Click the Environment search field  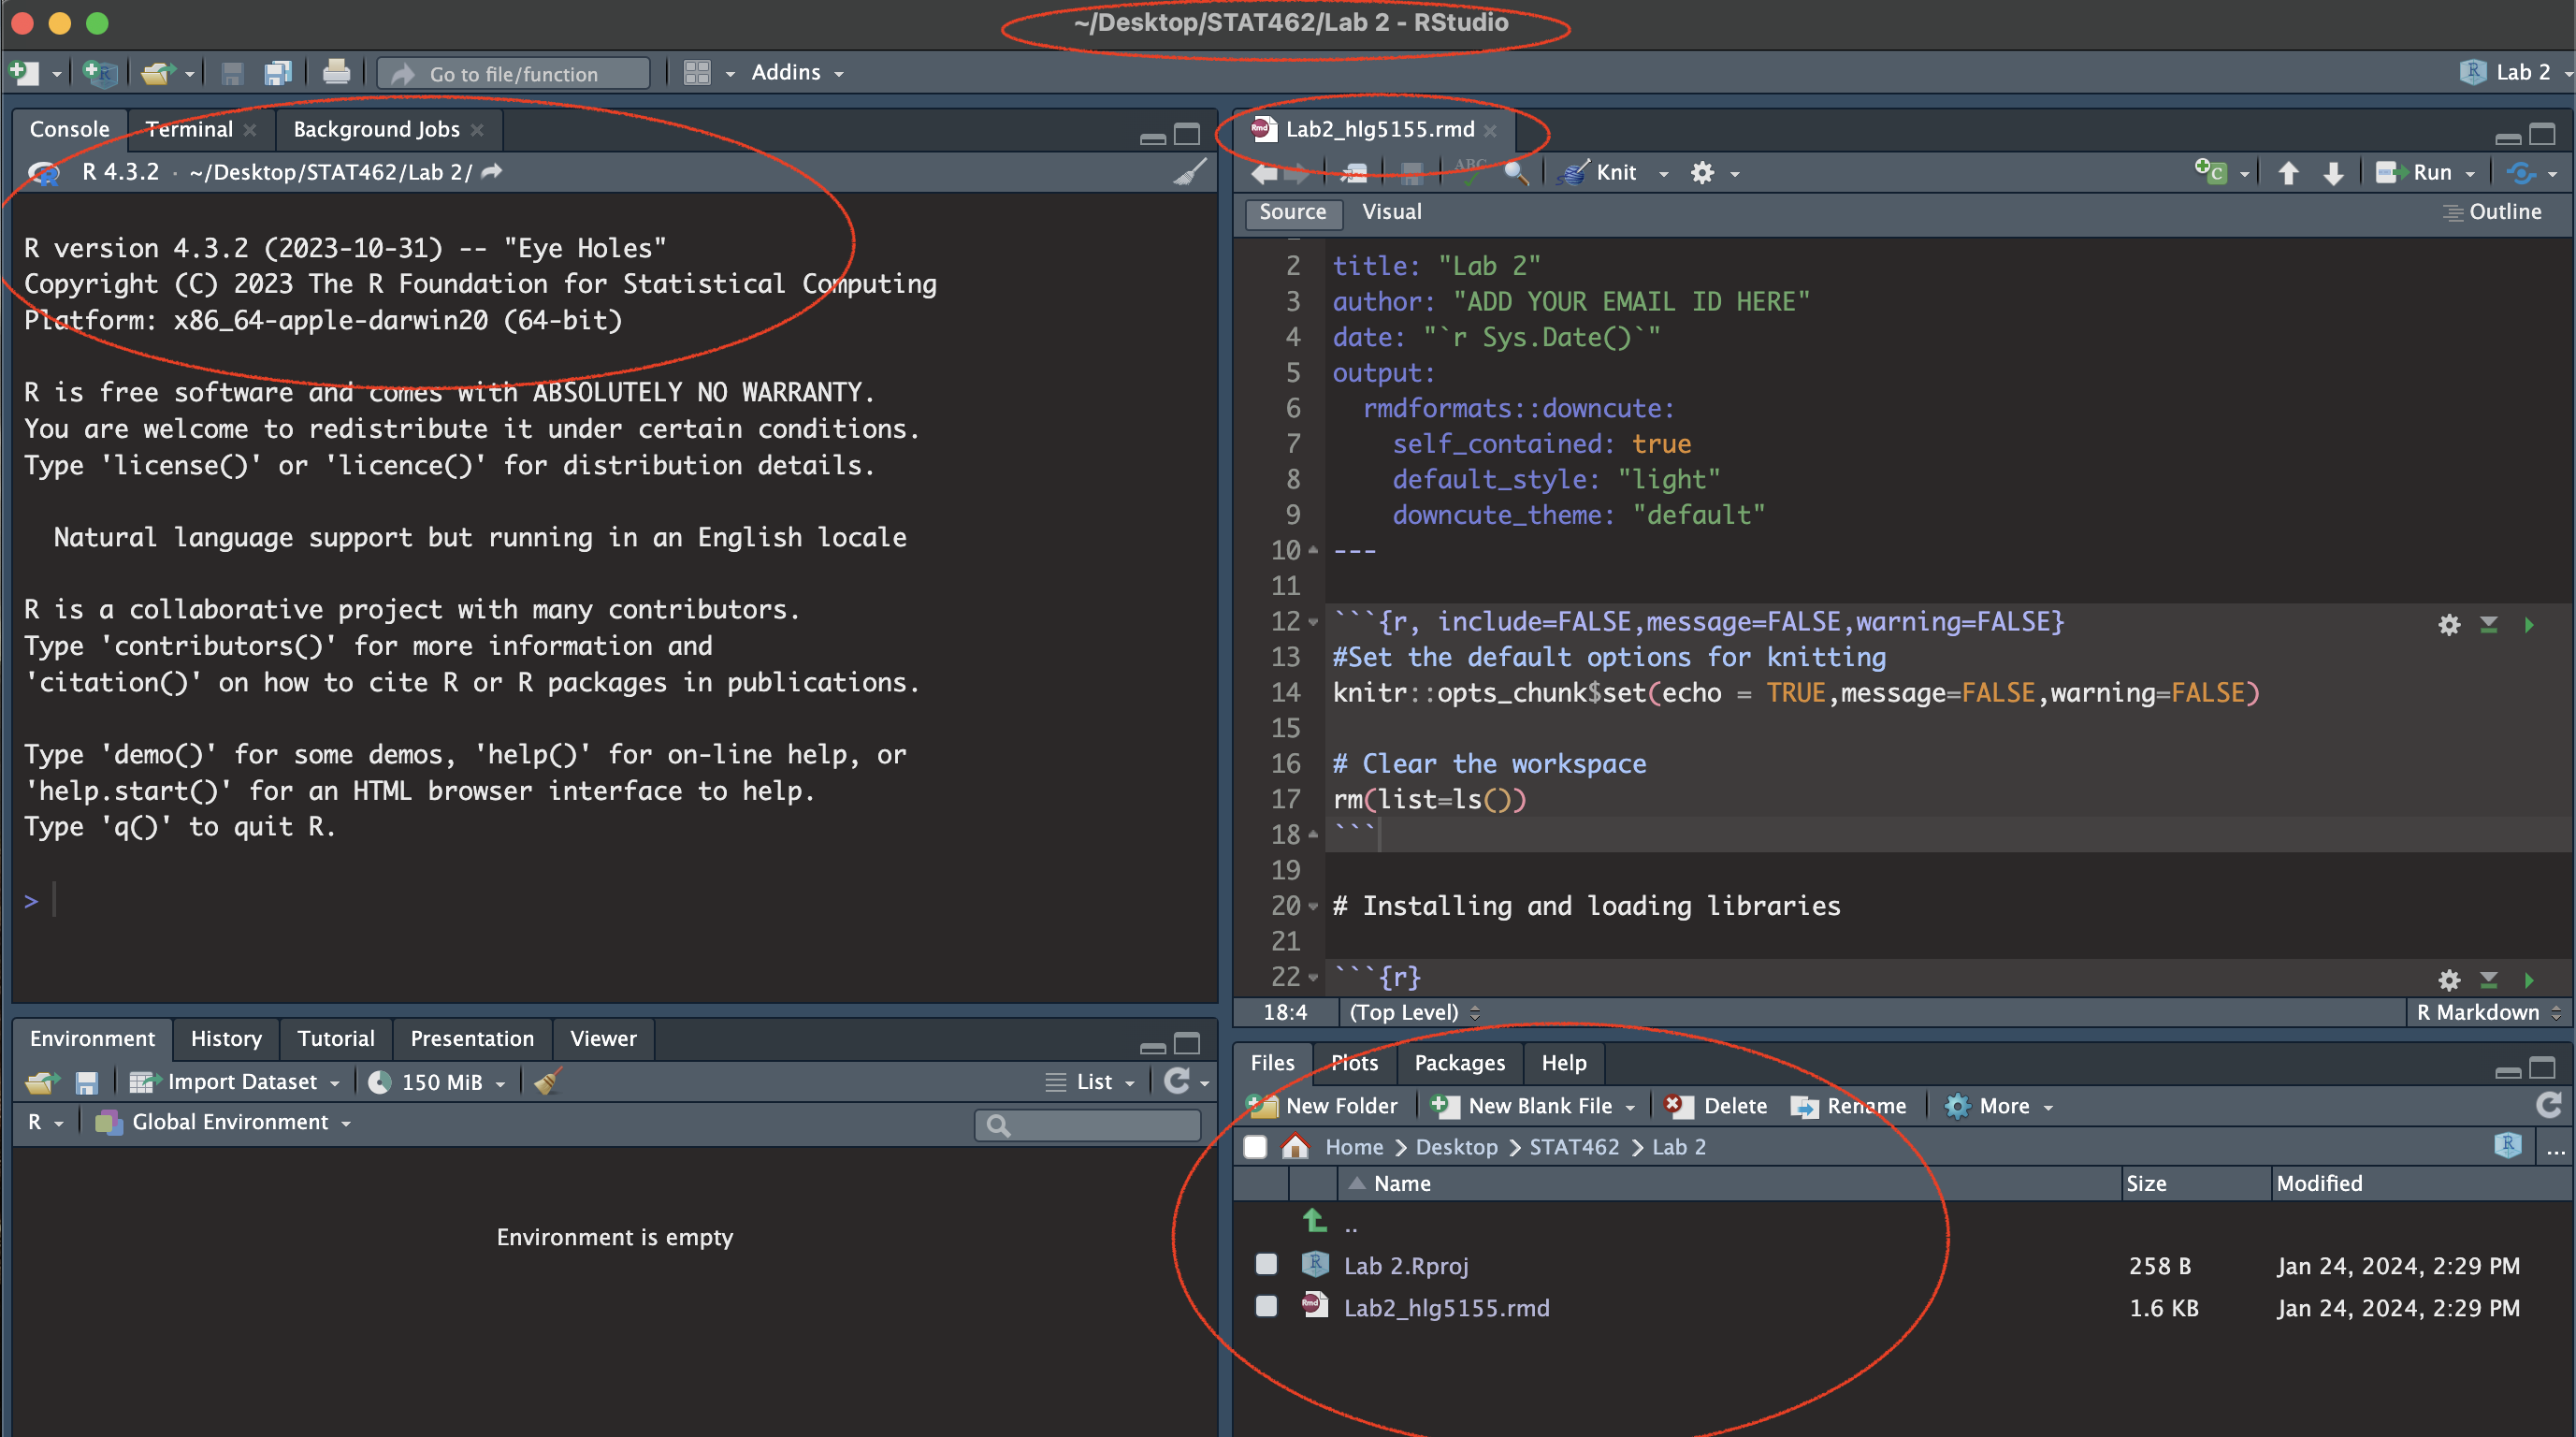point(1088,1125)
